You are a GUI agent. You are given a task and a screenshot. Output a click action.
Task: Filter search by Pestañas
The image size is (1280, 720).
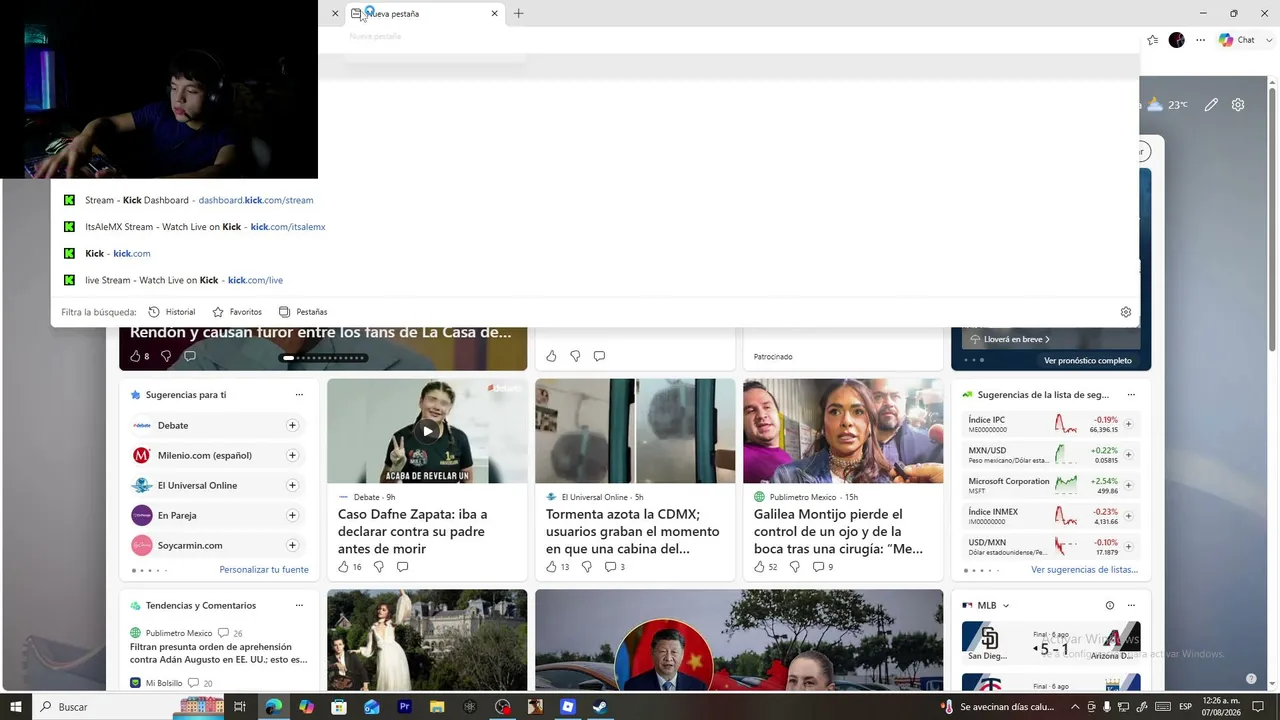[x=303, y=312]
